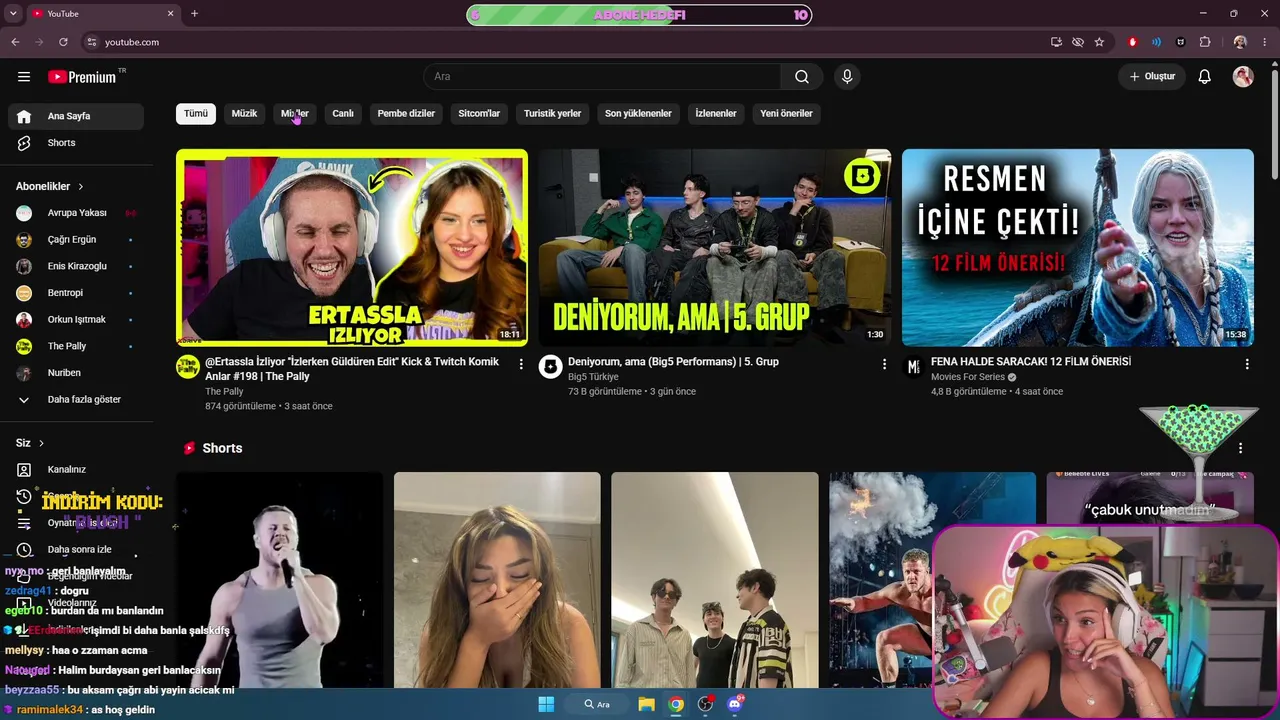Open Discord from the taskbar
1280x720 pixels.
pyautogui.click(x=736, y=704)
